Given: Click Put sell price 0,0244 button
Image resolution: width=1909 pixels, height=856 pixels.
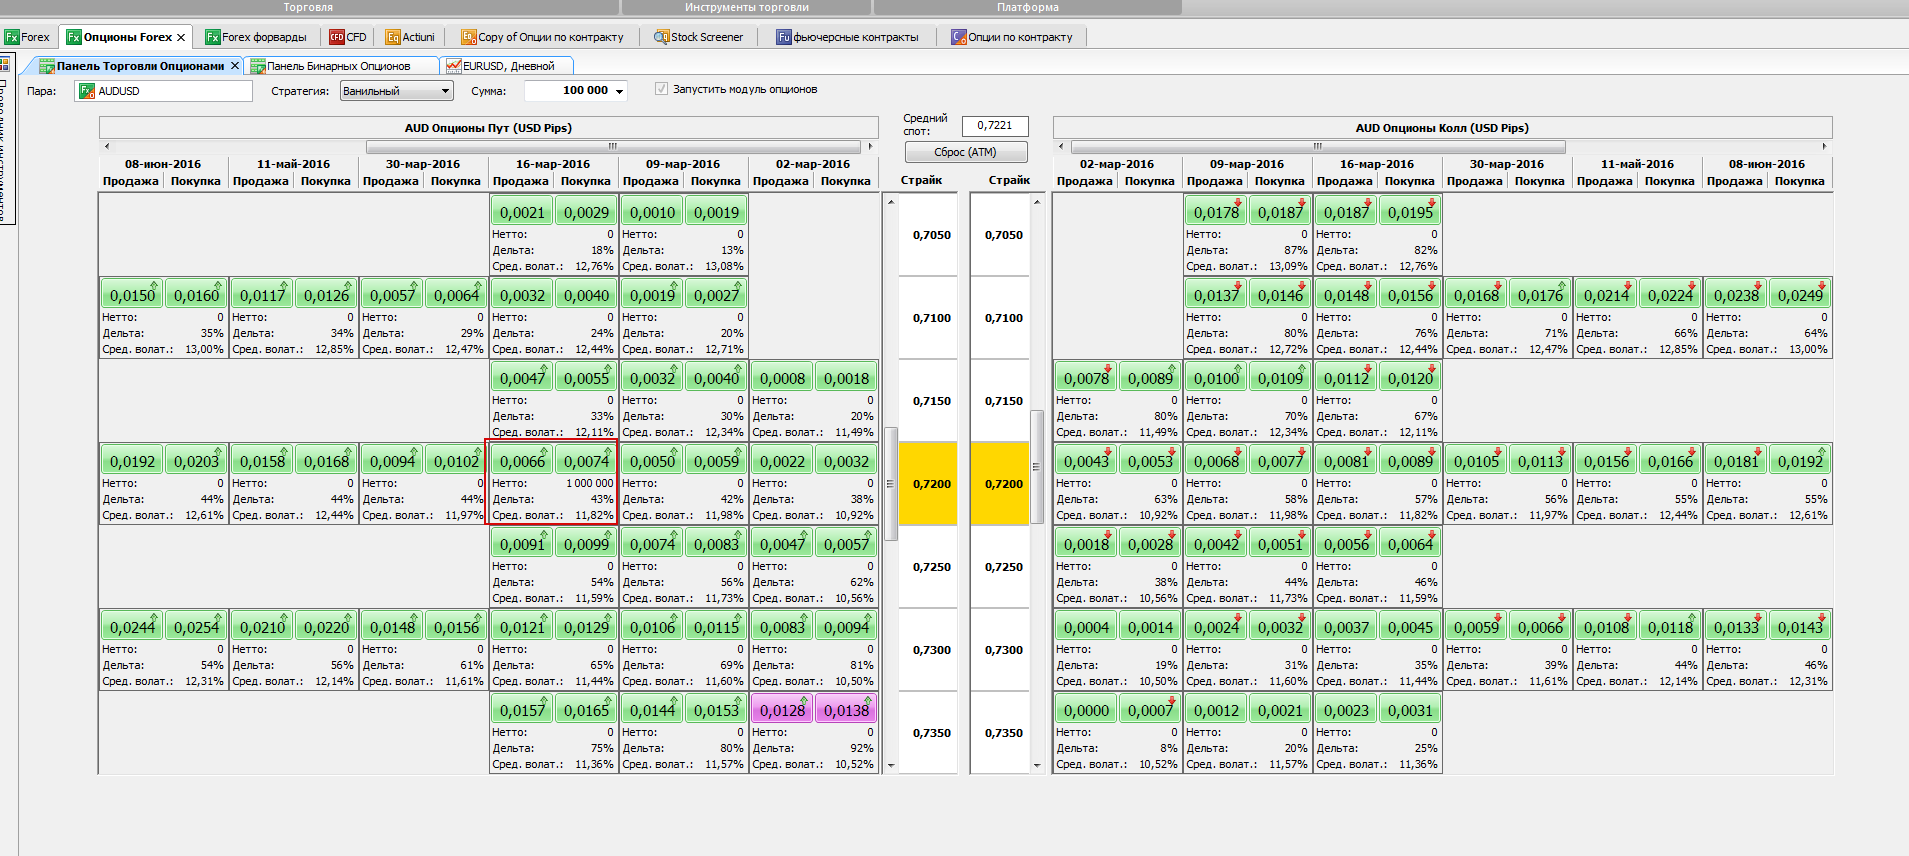Looking at the screenshot, I should [132, 627].
